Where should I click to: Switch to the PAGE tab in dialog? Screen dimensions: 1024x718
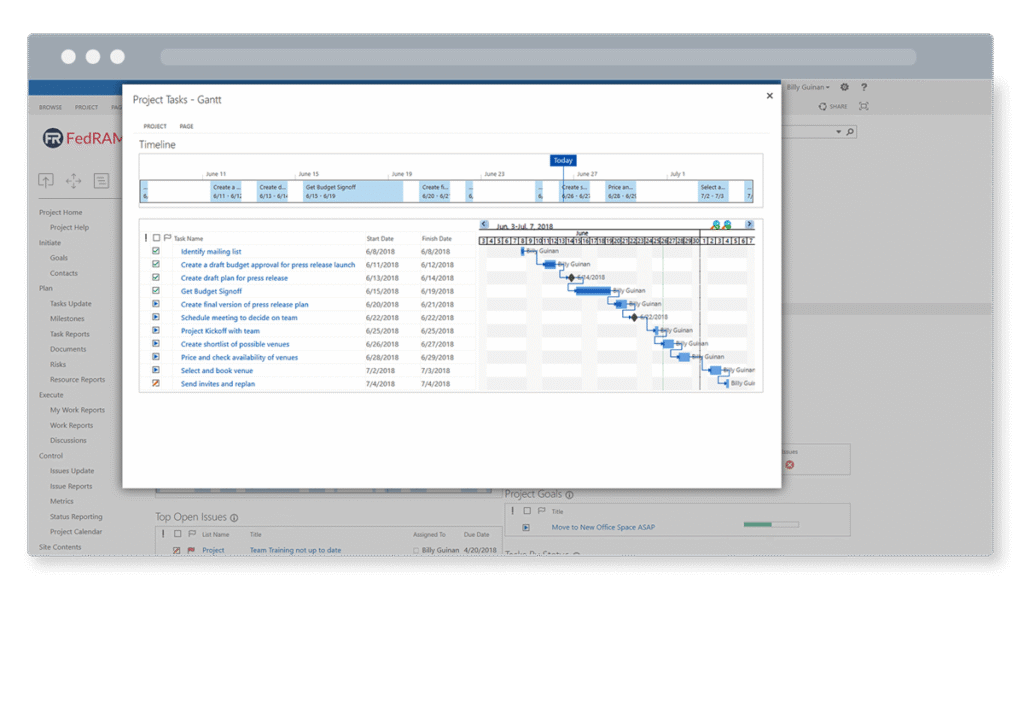click(x=186, y=127)
